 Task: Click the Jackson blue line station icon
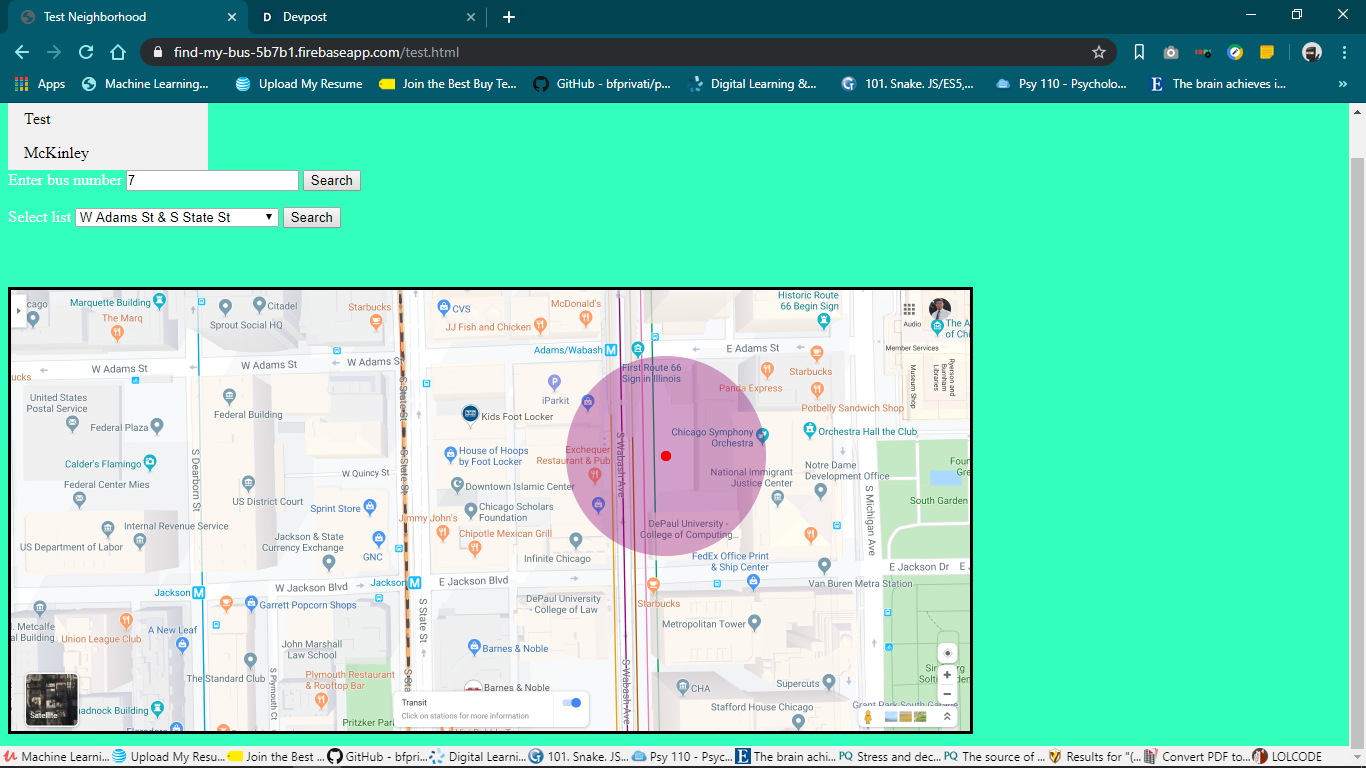tap(199, 592)
